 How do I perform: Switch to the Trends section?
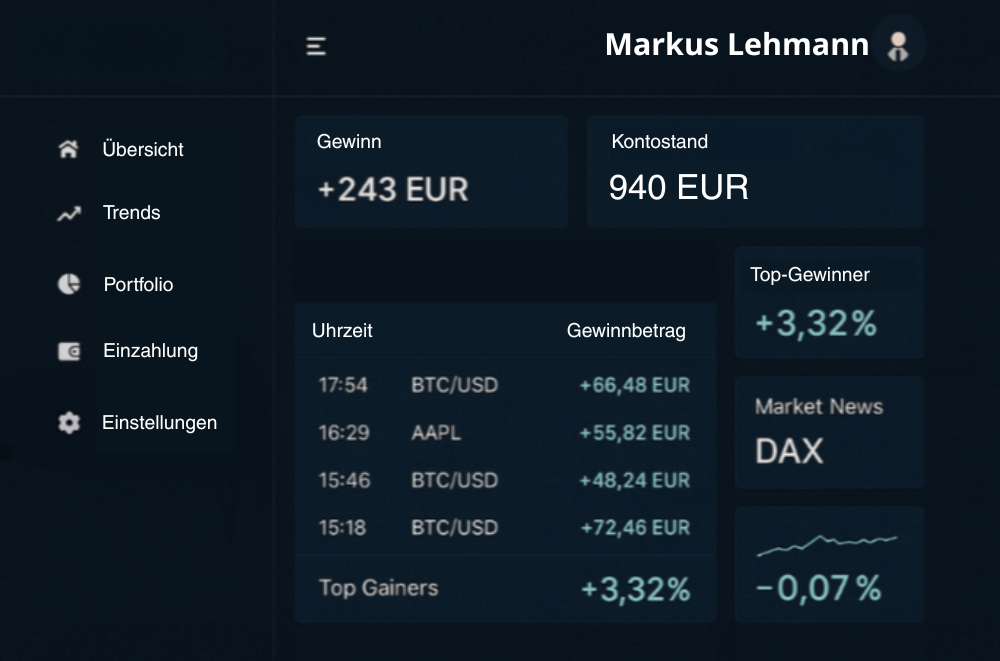(x=130, y=212)
